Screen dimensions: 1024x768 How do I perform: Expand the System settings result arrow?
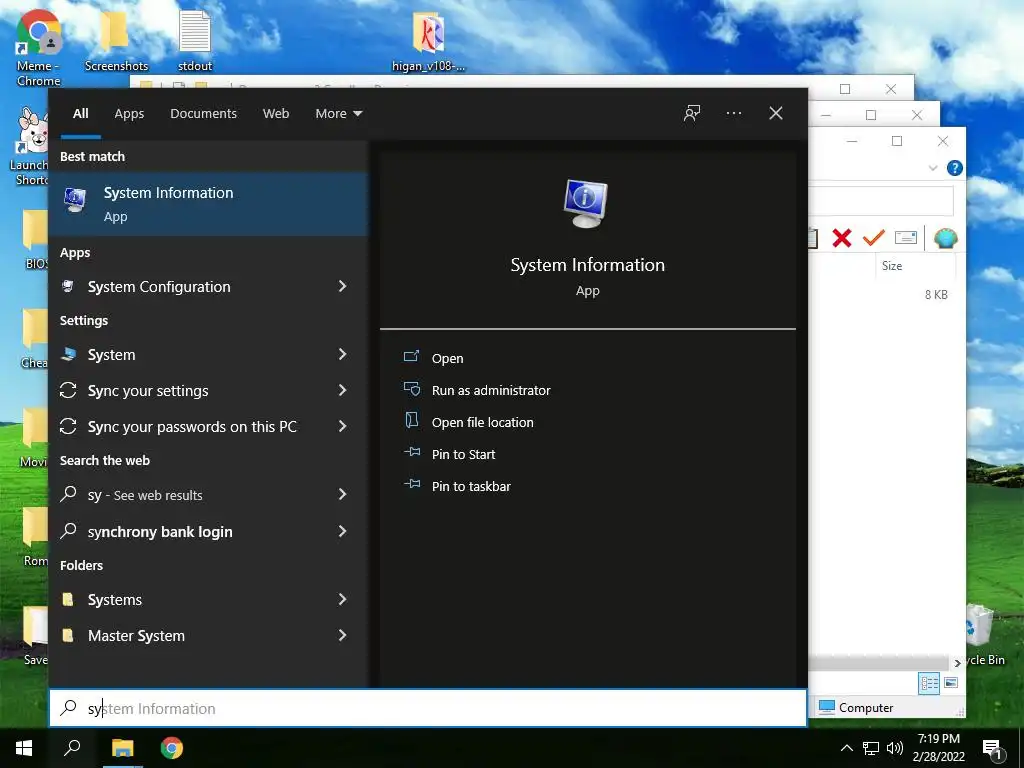pos(342,354)
